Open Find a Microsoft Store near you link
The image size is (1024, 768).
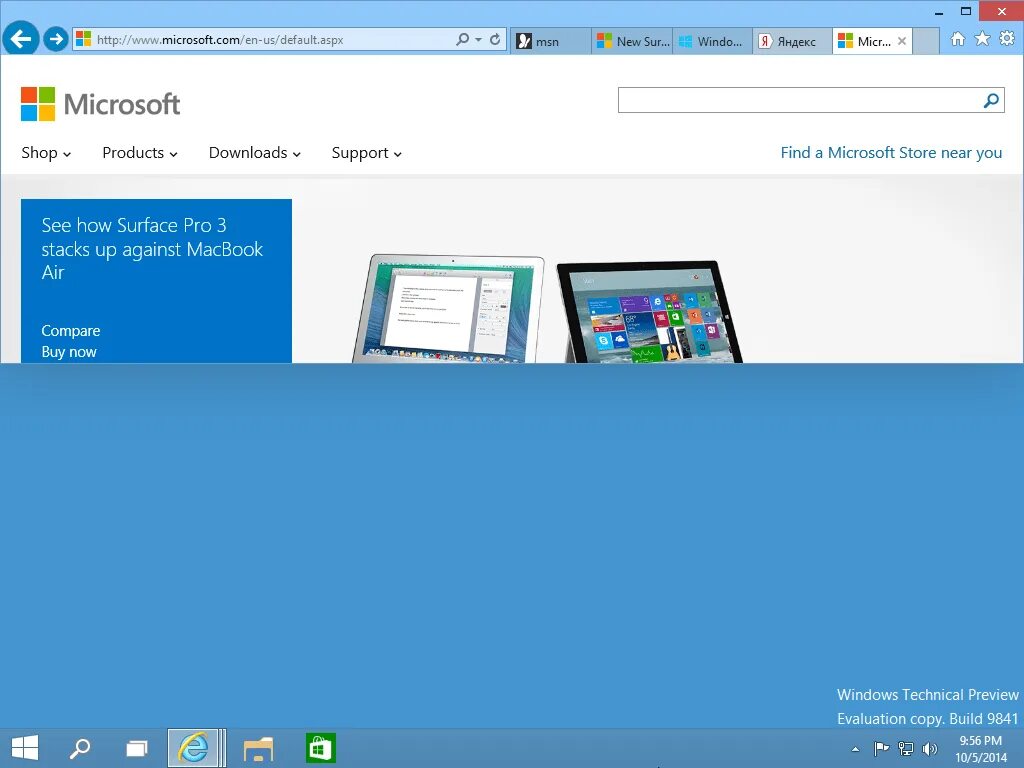(x=891, y=153)
